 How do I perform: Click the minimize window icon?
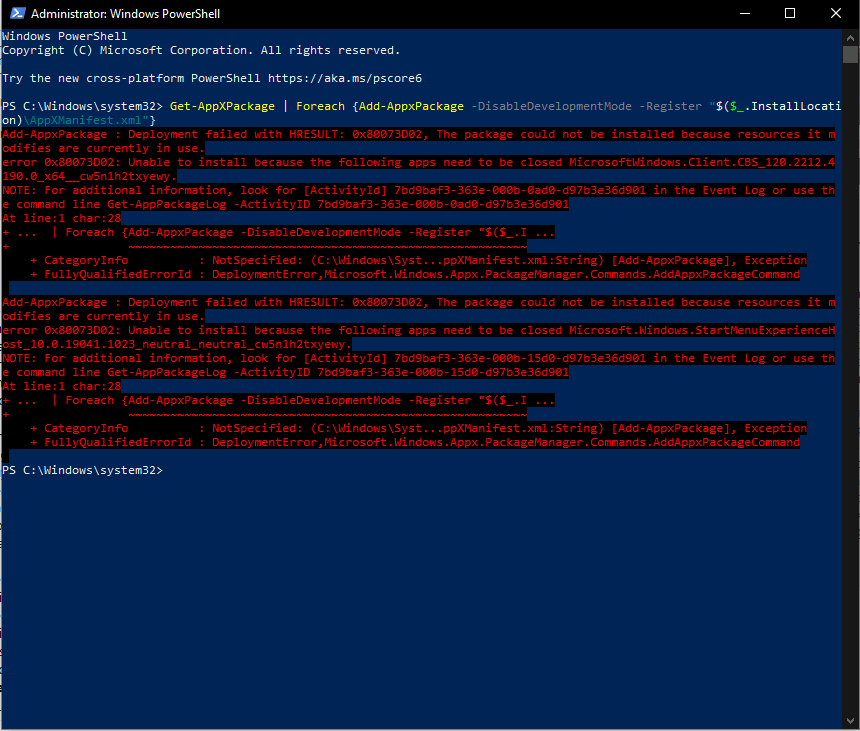point(745,14)
